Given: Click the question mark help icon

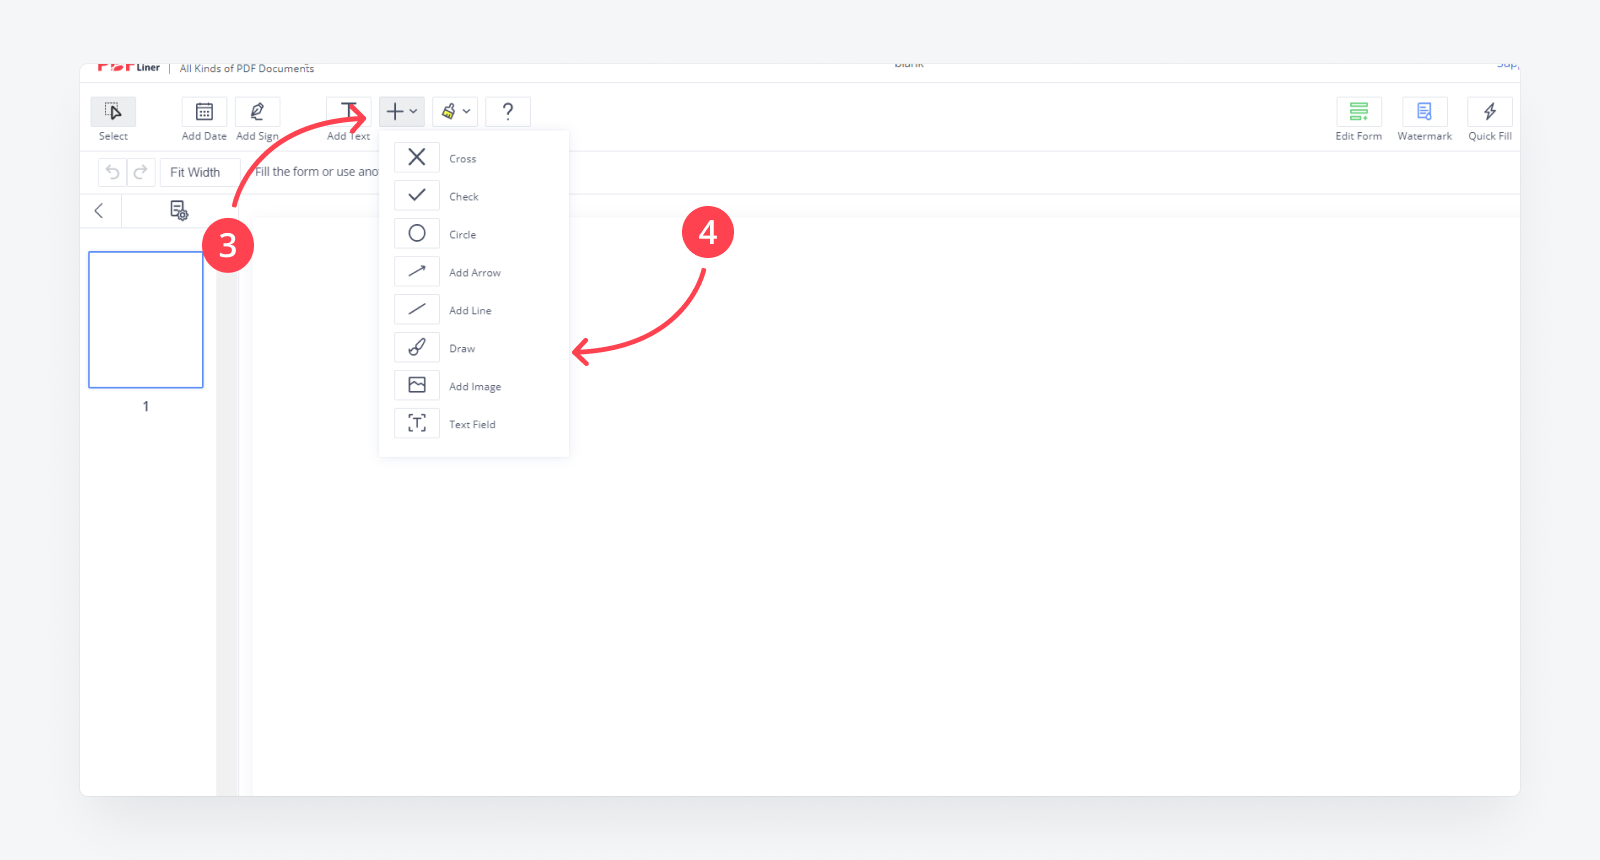Looking at the screenshot, I should pyautogui.click(x=508, y=111).
